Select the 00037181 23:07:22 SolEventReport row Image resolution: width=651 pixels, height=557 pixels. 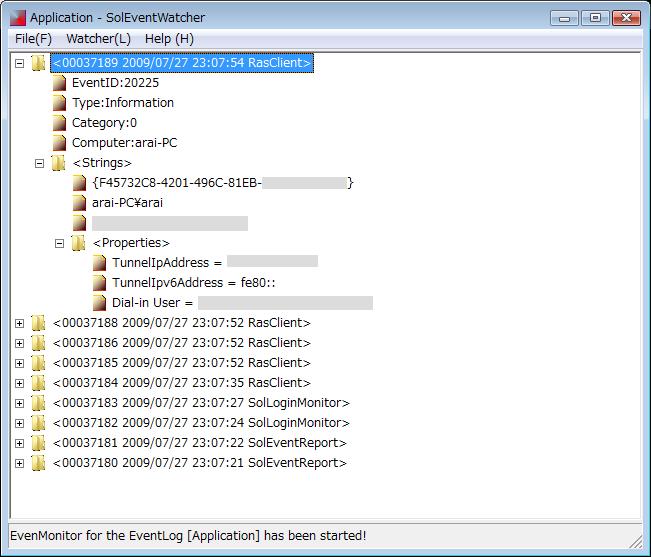(200, 443)
